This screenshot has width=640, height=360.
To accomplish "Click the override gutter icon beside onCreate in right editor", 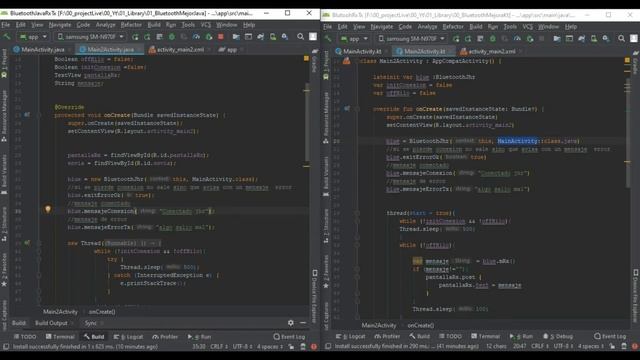I will (347, 109).
